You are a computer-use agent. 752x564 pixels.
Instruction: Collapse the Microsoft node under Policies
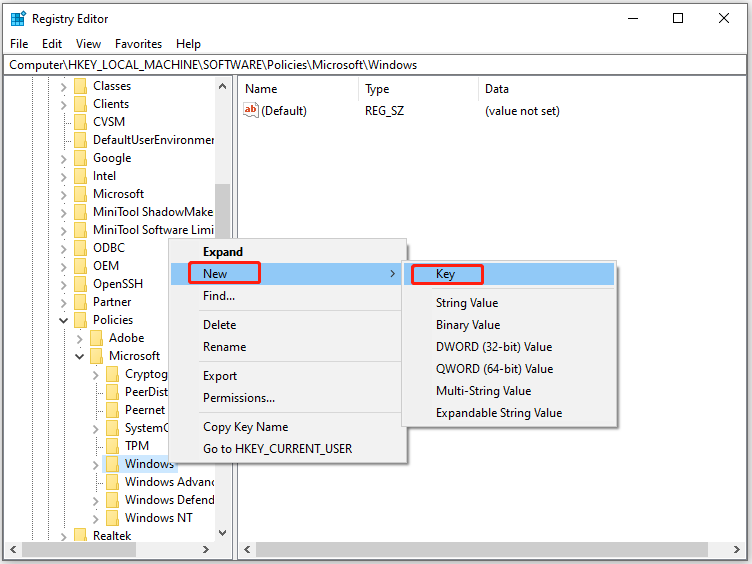tap(80, 356)
